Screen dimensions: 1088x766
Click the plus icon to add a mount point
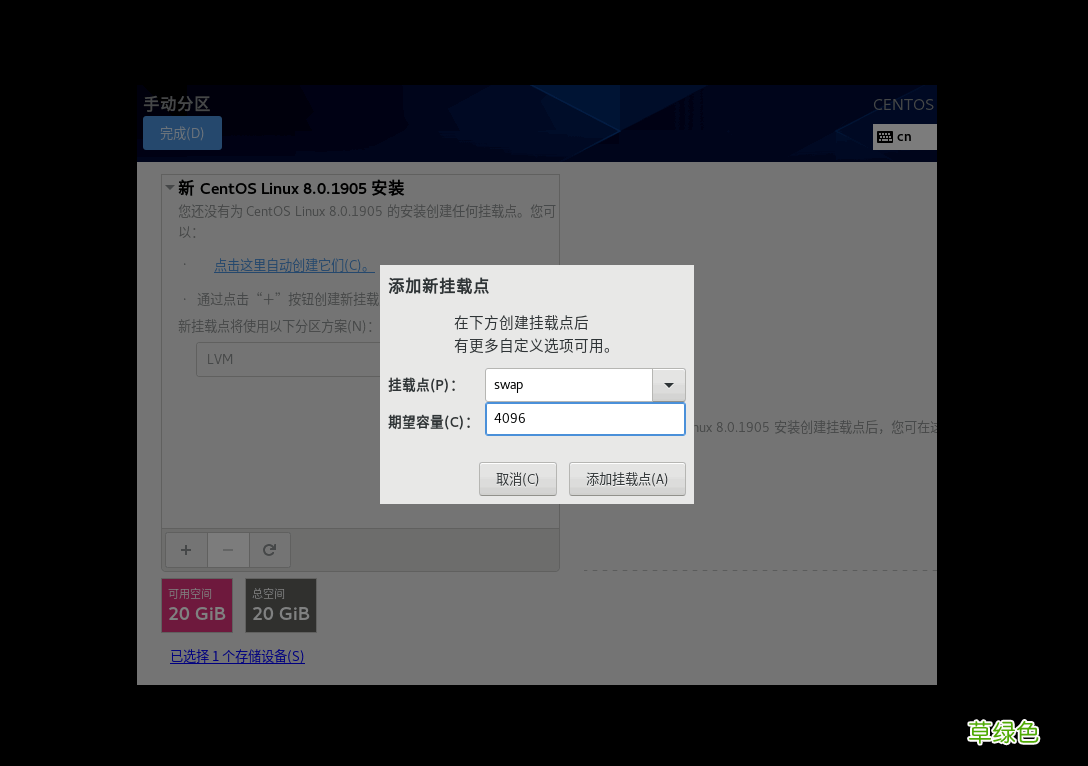click(185, 549)
